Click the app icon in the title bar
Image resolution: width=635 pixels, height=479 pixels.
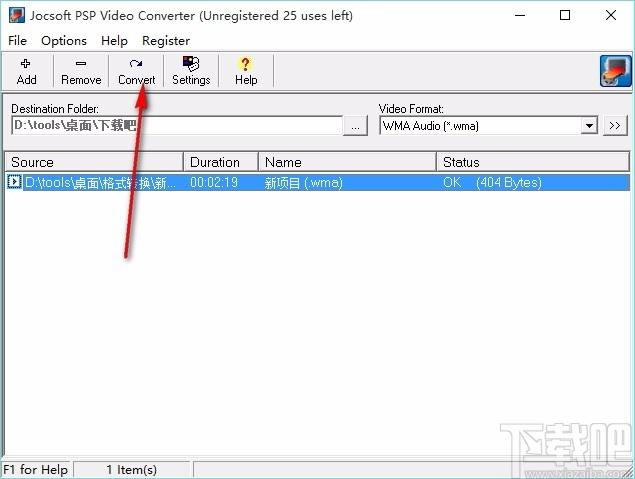click(x=17, y=15)
